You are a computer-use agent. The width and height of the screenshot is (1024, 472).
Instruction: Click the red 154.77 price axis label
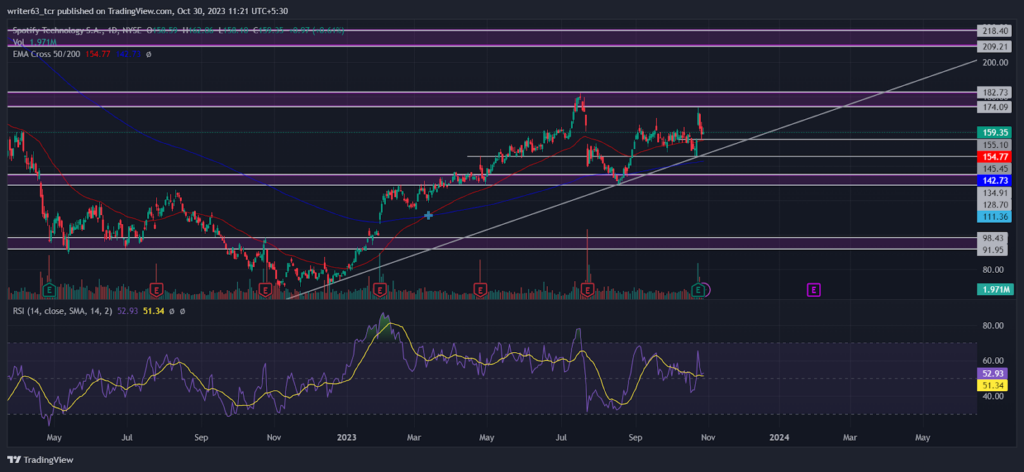tap(995, 157)
